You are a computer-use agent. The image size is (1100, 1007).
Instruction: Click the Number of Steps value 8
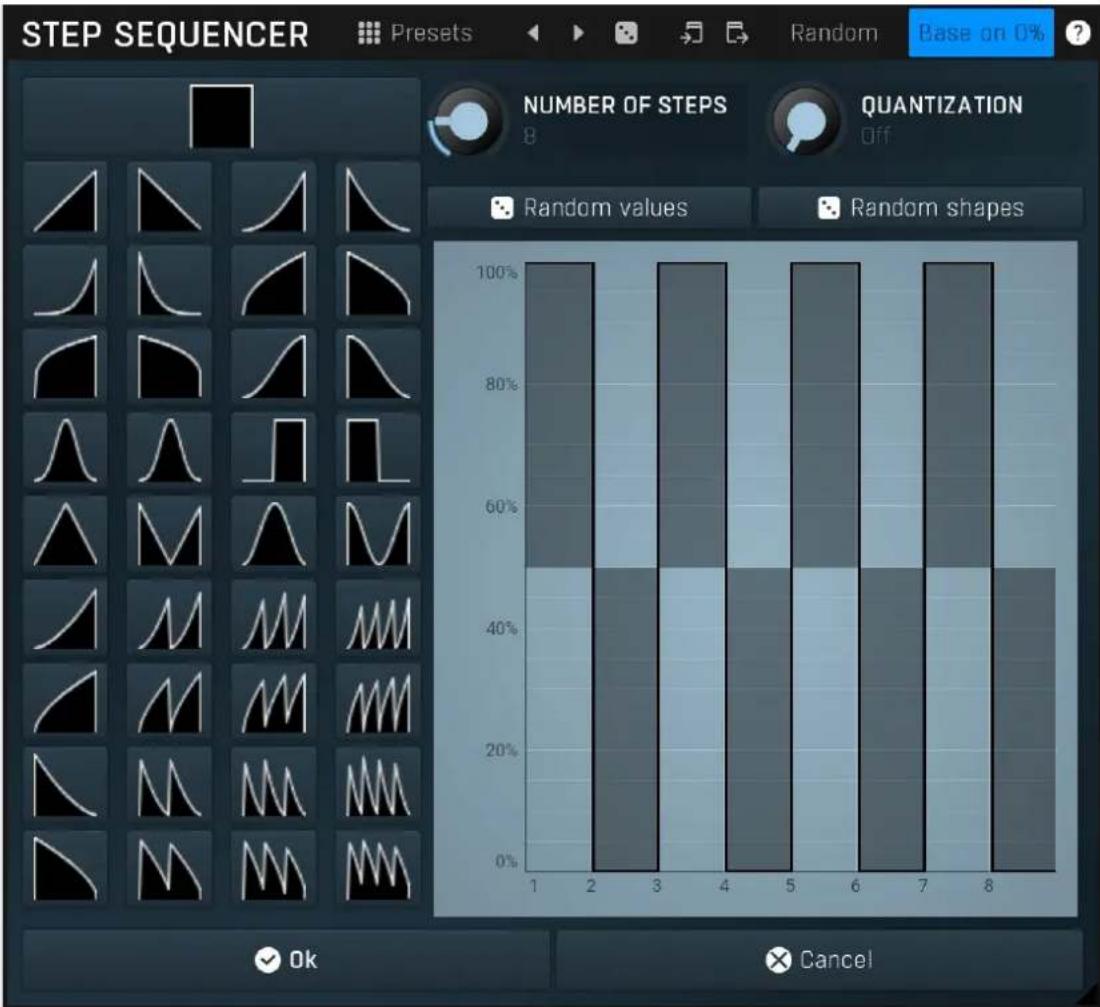[x=530, y=135]
